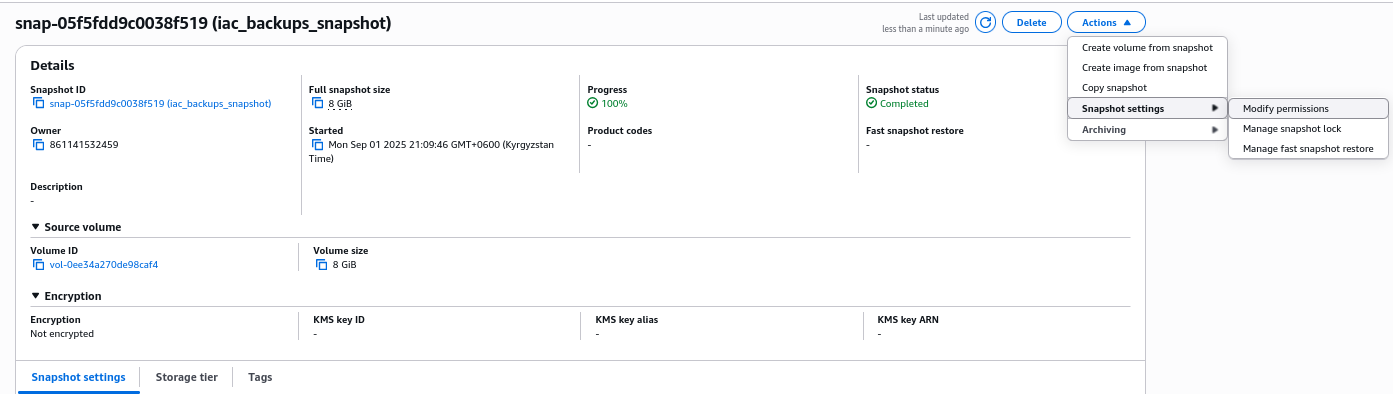Click the KMS key ARN label
Viewport: 1393px width, 394px height.
click(908, 320)
